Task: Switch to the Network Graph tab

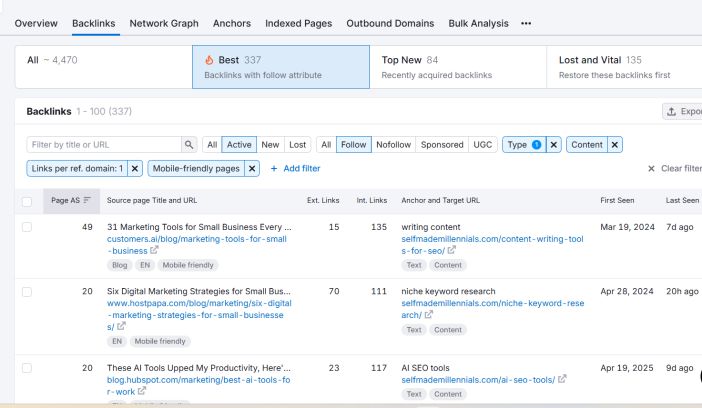Action: pos(164,23)
